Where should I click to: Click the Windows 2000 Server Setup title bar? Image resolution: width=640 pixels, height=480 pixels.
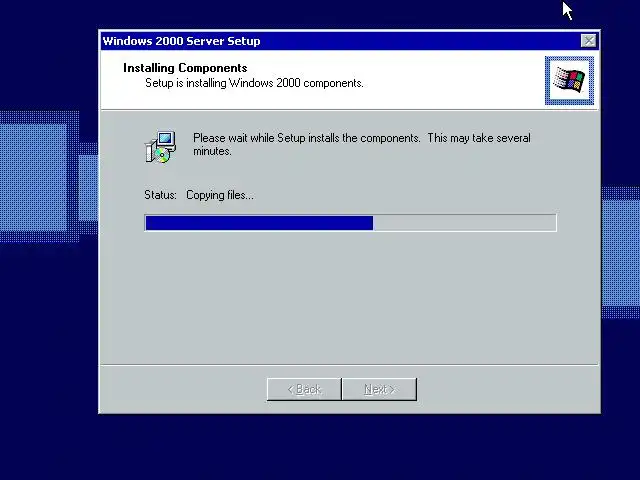[x=349, y=41]
